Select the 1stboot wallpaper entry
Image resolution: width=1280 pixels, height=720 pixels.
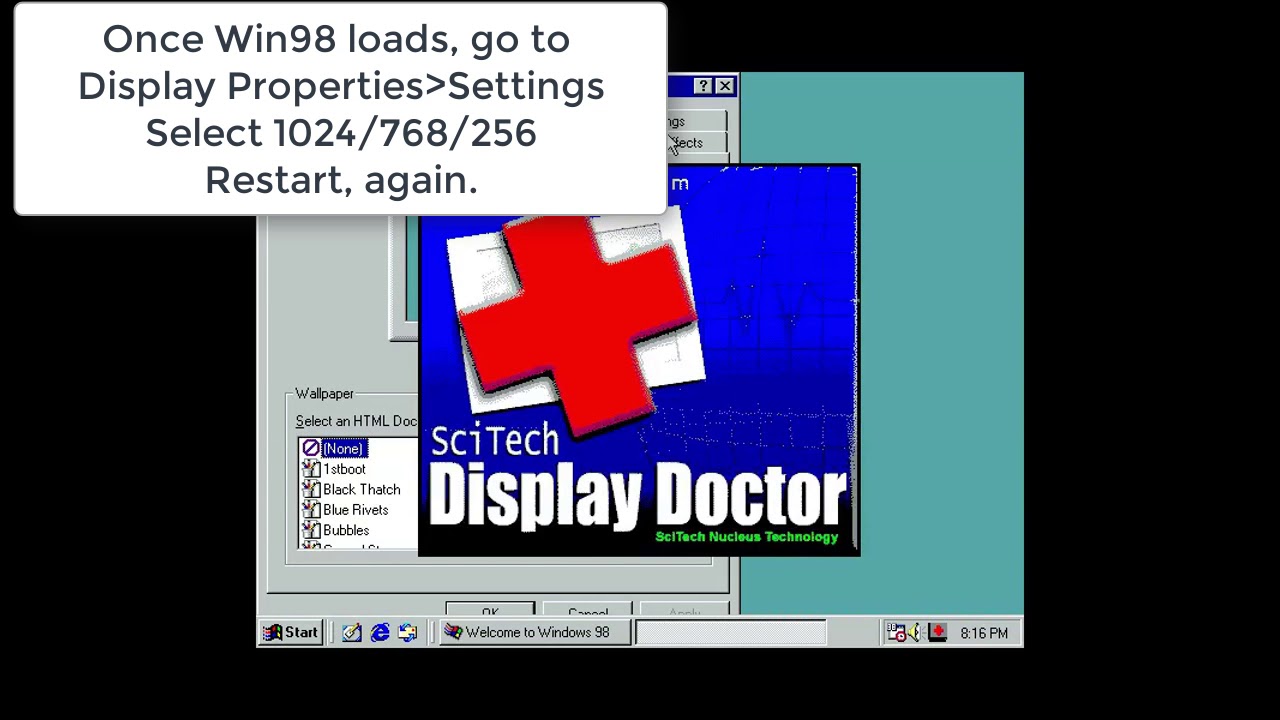(344, 469)
